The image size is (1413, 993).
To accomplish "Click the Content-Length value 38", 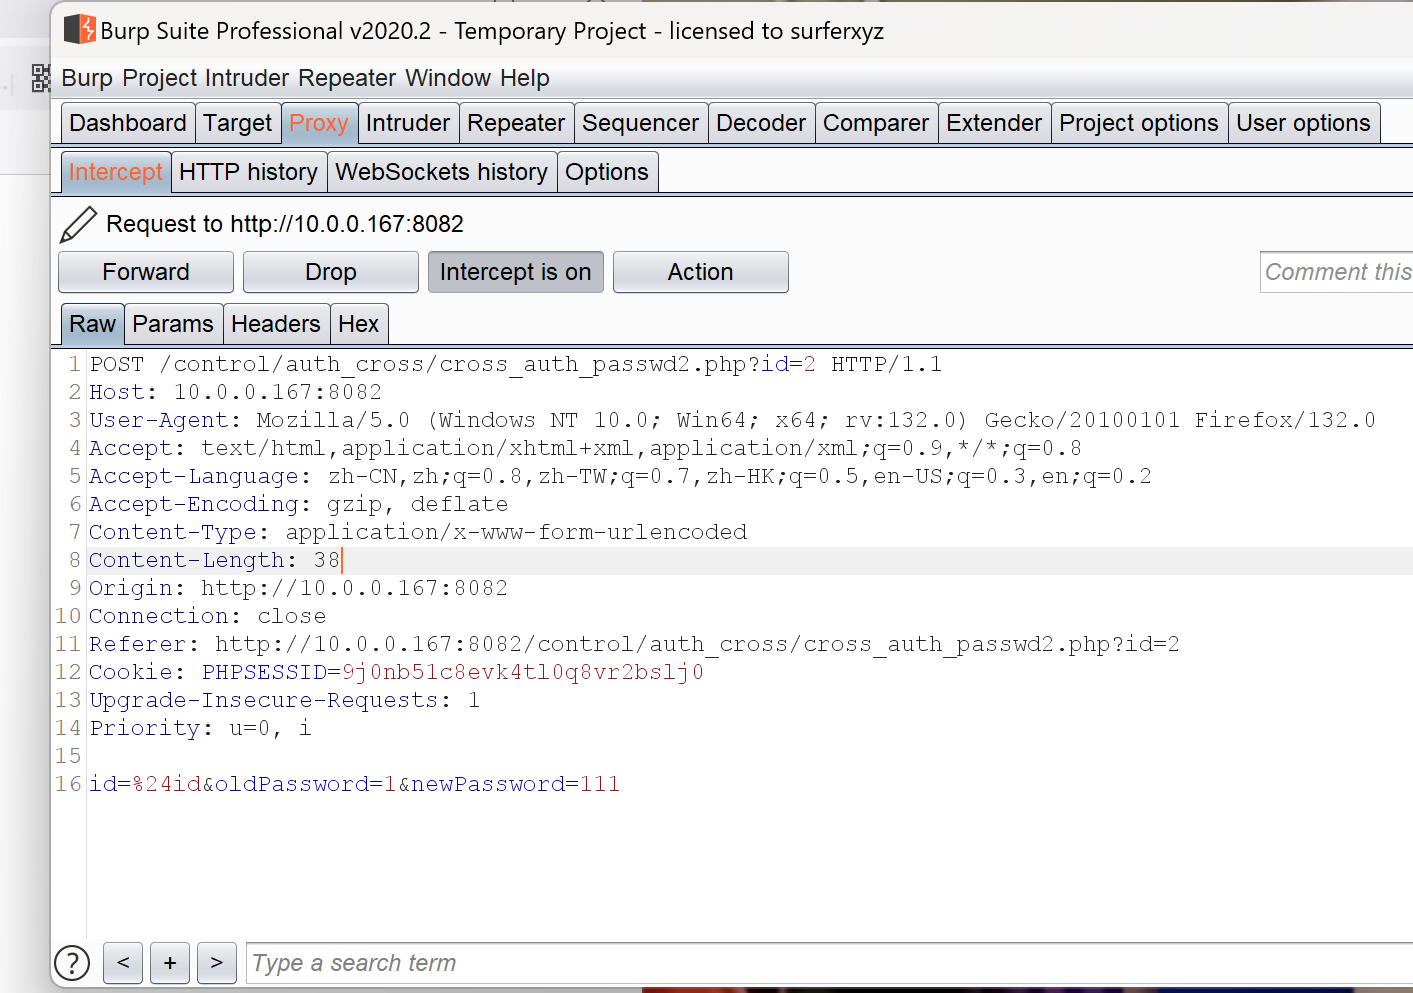I will click(x=327, y=560).
